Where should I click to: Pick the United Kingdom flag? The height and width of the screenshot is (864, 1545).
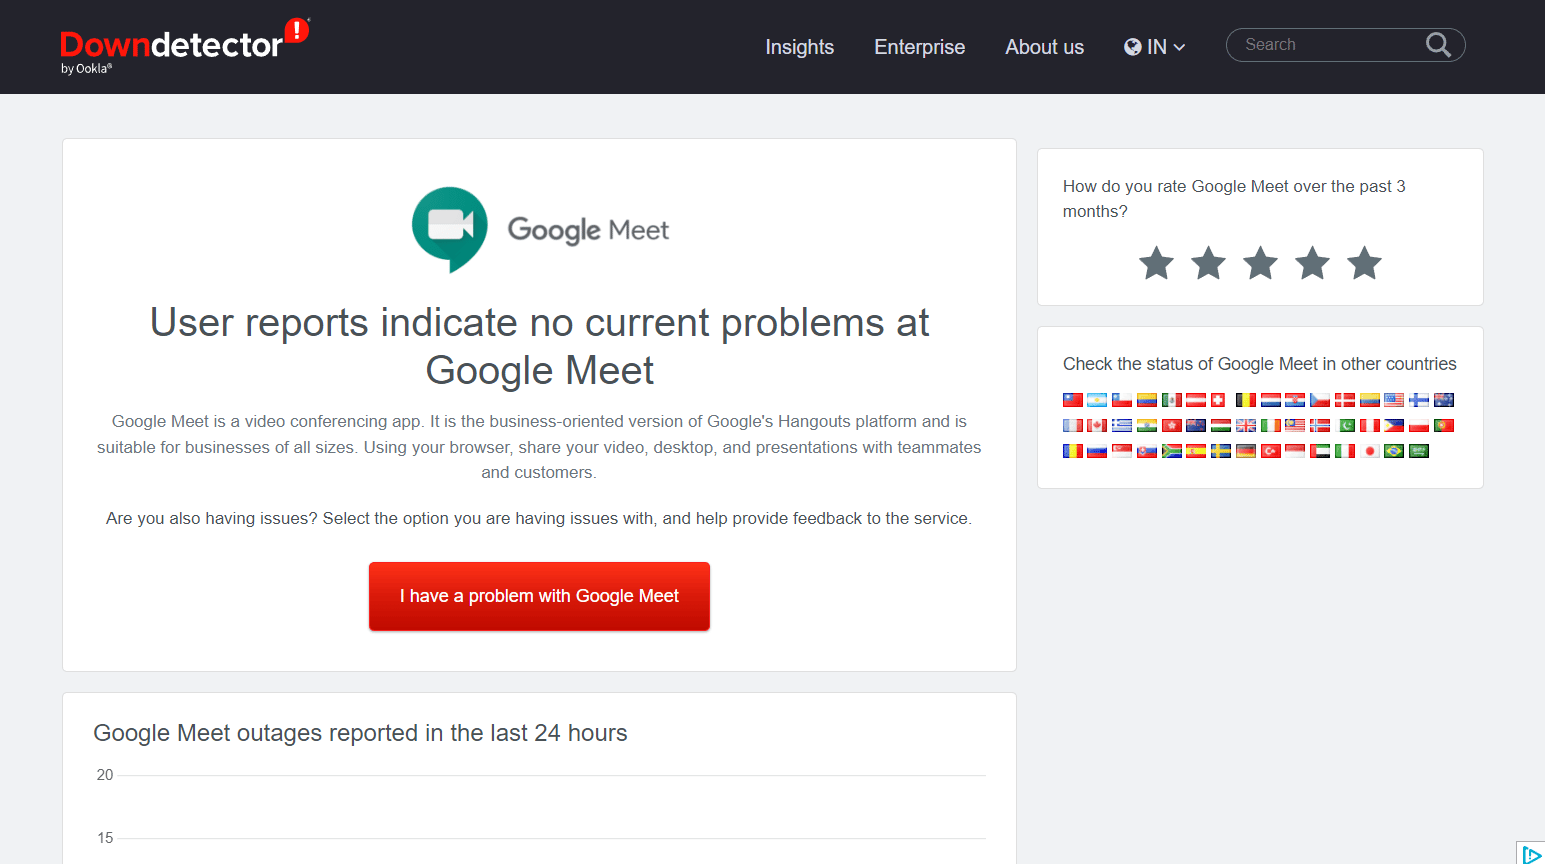(1246, 425)
